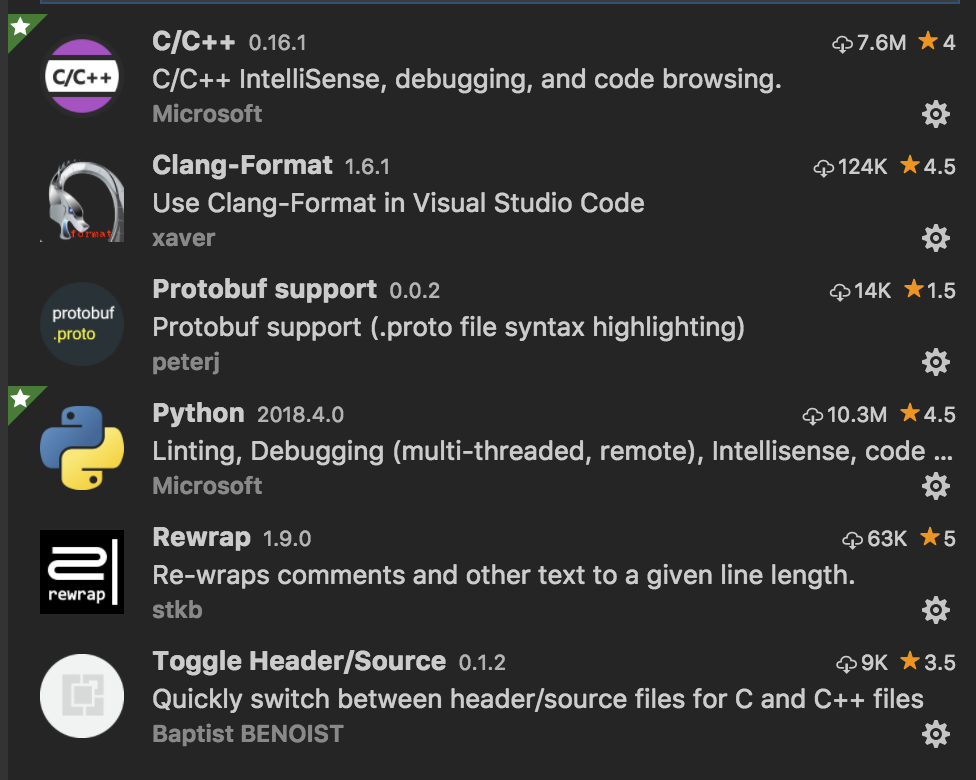Click the author link 'peterj' under Protobuf support
Viewport: 976px width, 780px height.
tap(185, 361)
